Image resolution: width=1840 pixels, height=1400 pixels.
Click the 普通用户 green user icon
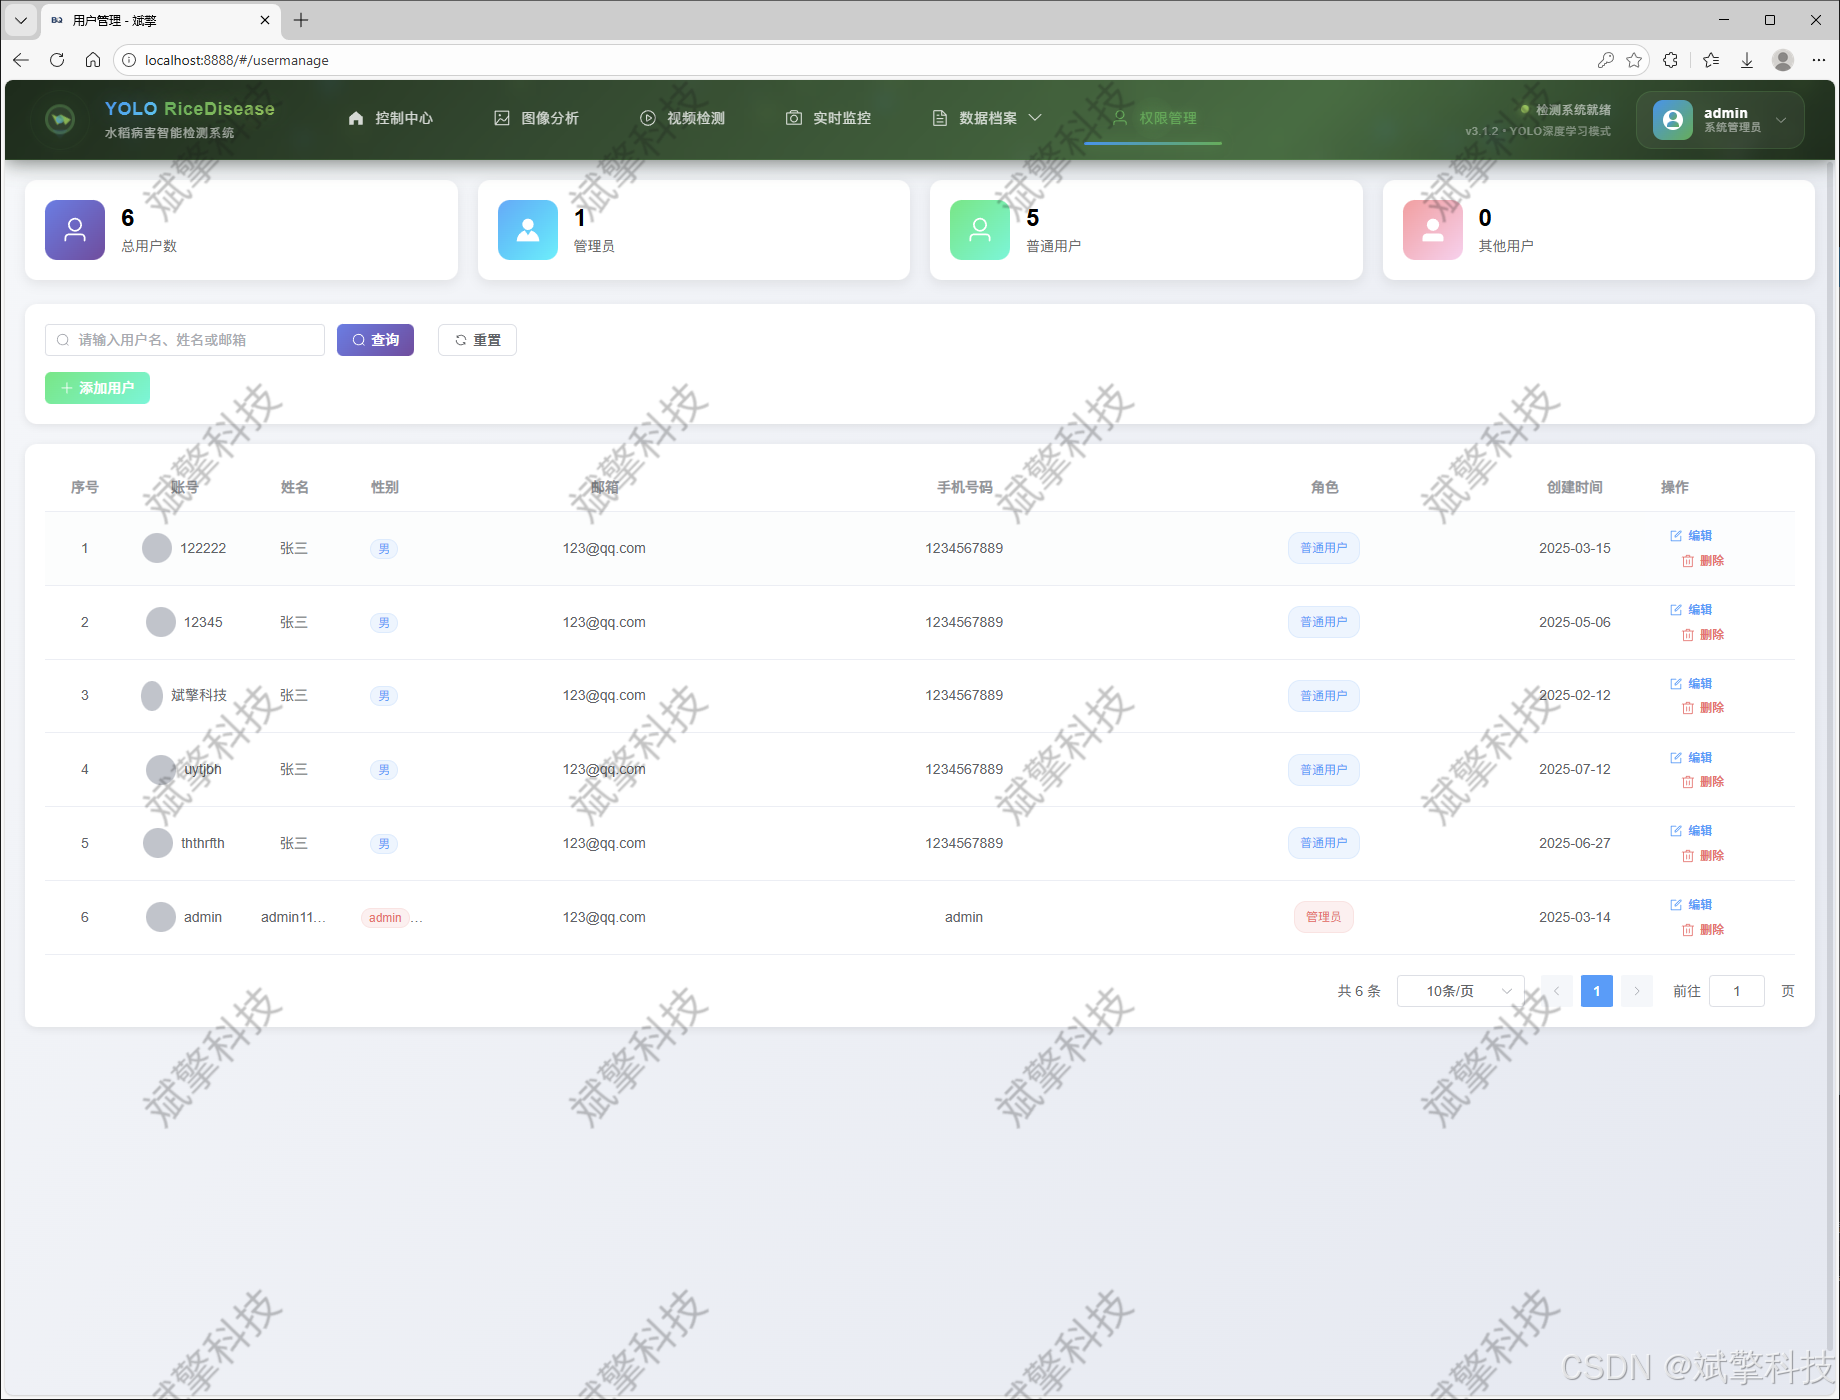[980, 230]
